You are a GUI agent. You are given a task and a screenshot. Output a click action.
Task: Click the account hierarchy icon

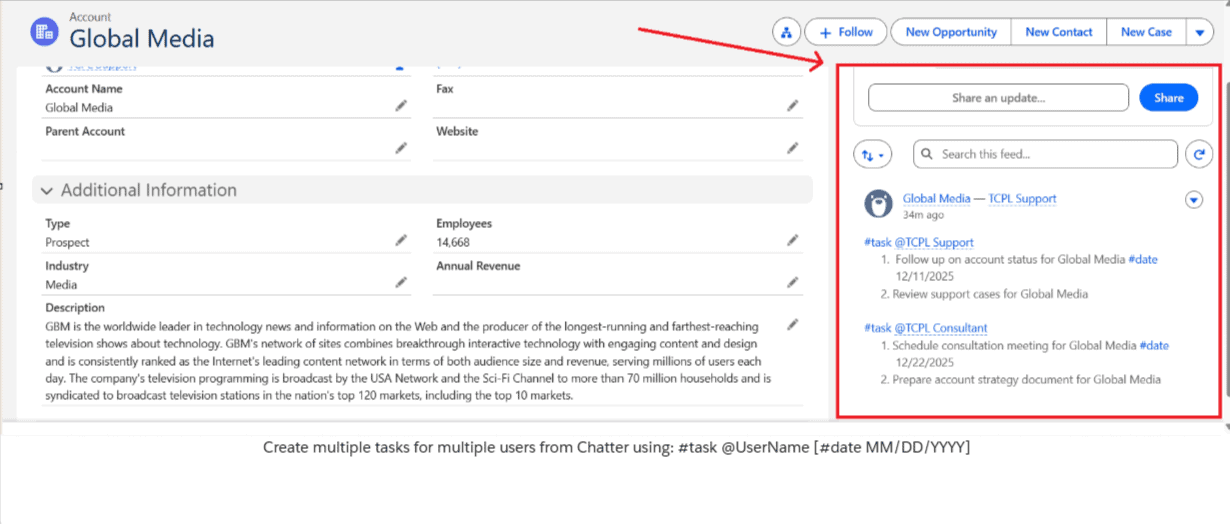(786, 32)
